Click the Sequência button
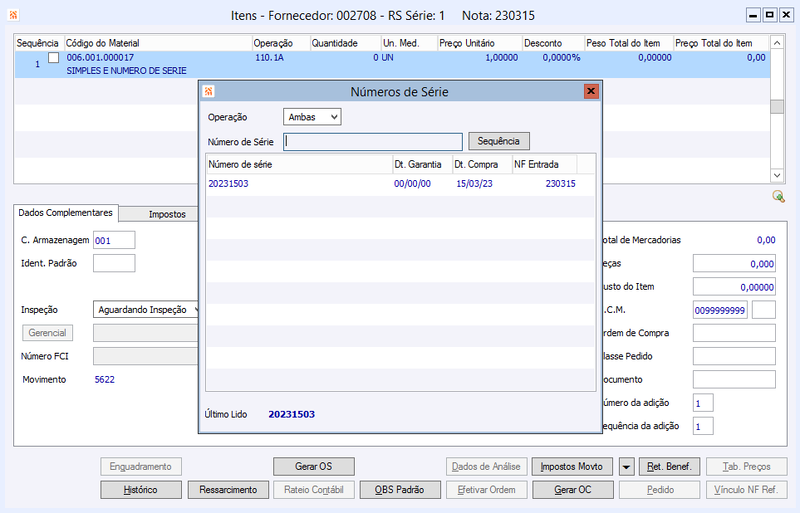Image resolution: width=800 pixels, height=513 pixels. coord(498,141)
